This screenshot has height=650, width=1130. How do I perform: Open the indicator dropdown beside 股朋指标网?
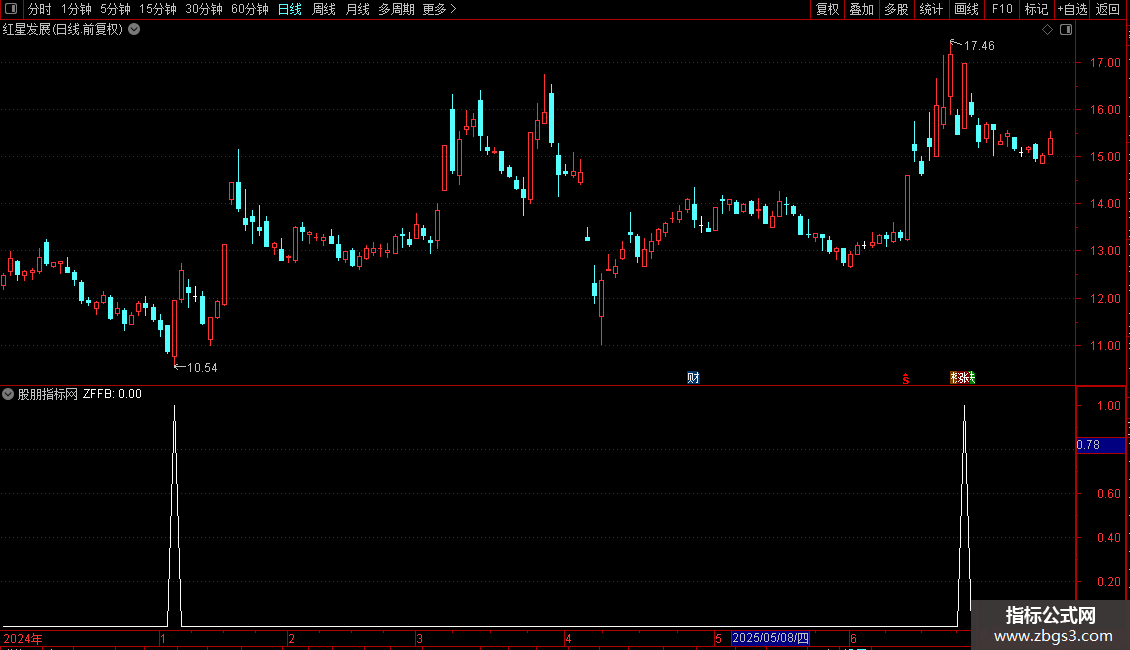pos(8,394)
